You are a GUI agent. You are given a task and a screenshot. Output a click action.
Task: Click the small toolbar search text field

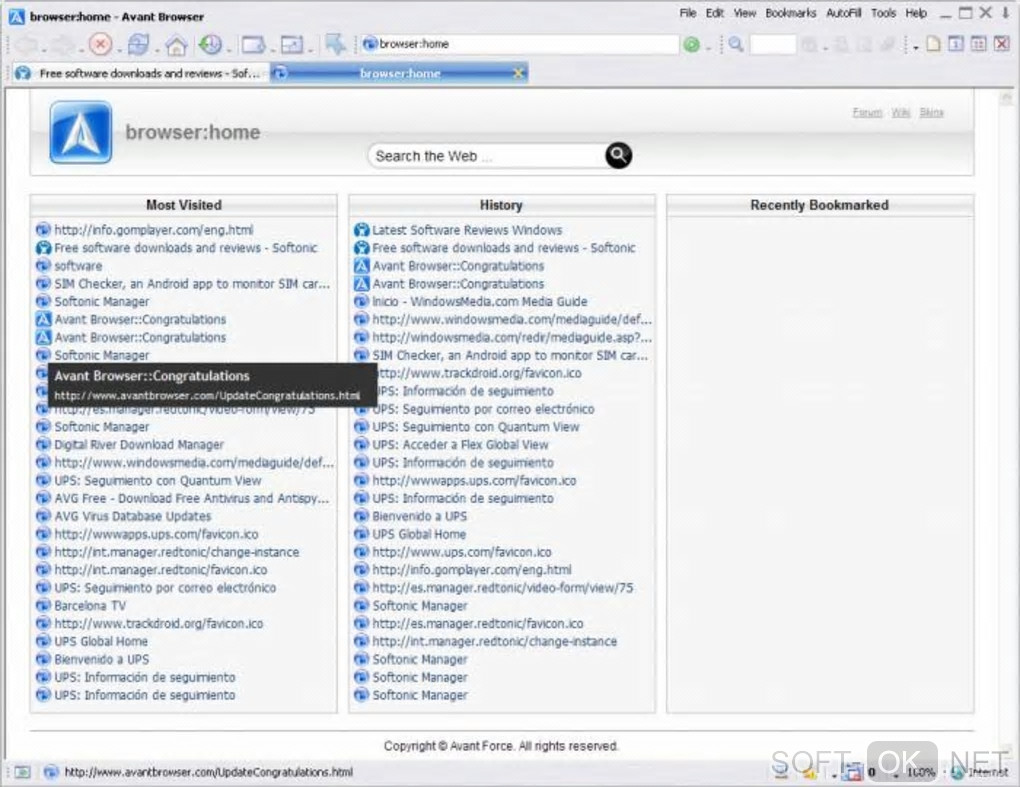pyautogui.click(x=773, y=44)
